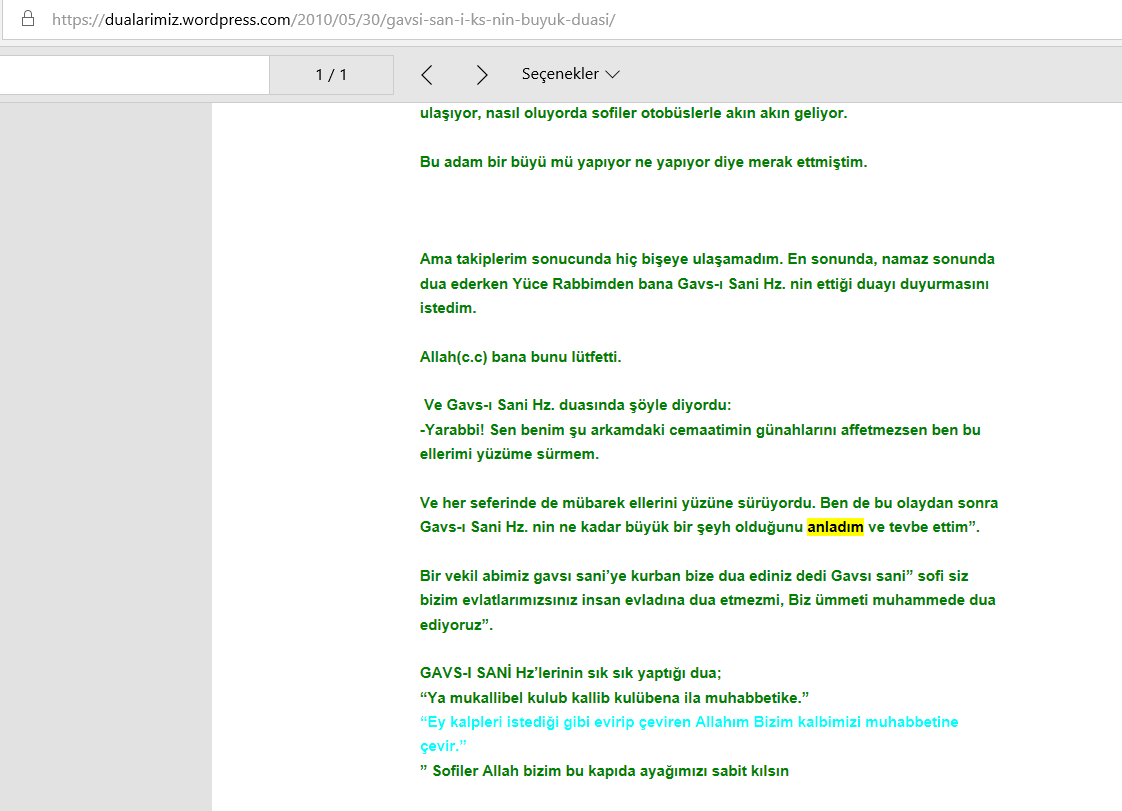Go to previous find match arrow
Screen dimensions: 1122x811
pyautogui.click(x=427, y=74)
